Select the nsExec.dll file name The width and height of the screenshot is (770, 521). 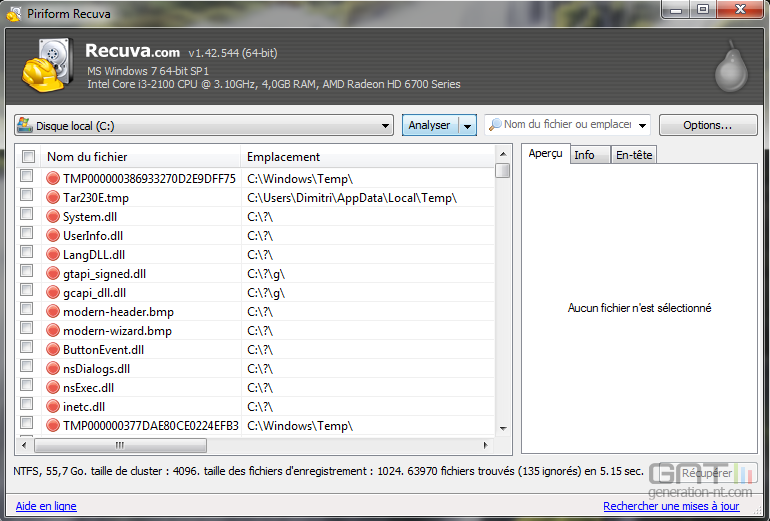coord(88,388)
